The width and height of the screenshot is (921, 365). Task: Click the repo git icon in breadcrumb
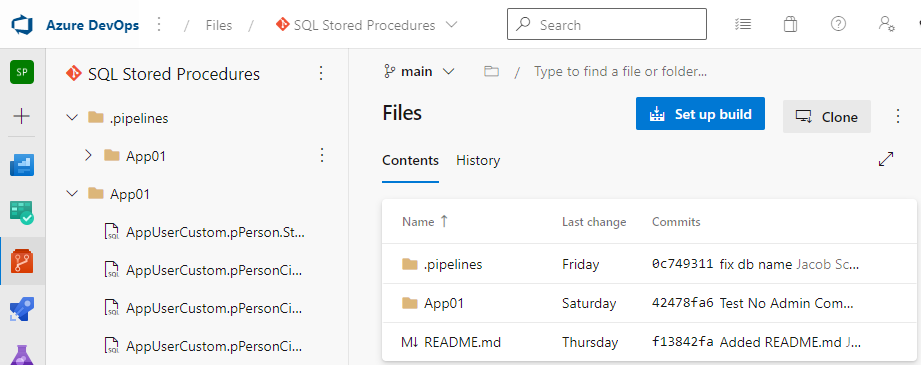283,25
